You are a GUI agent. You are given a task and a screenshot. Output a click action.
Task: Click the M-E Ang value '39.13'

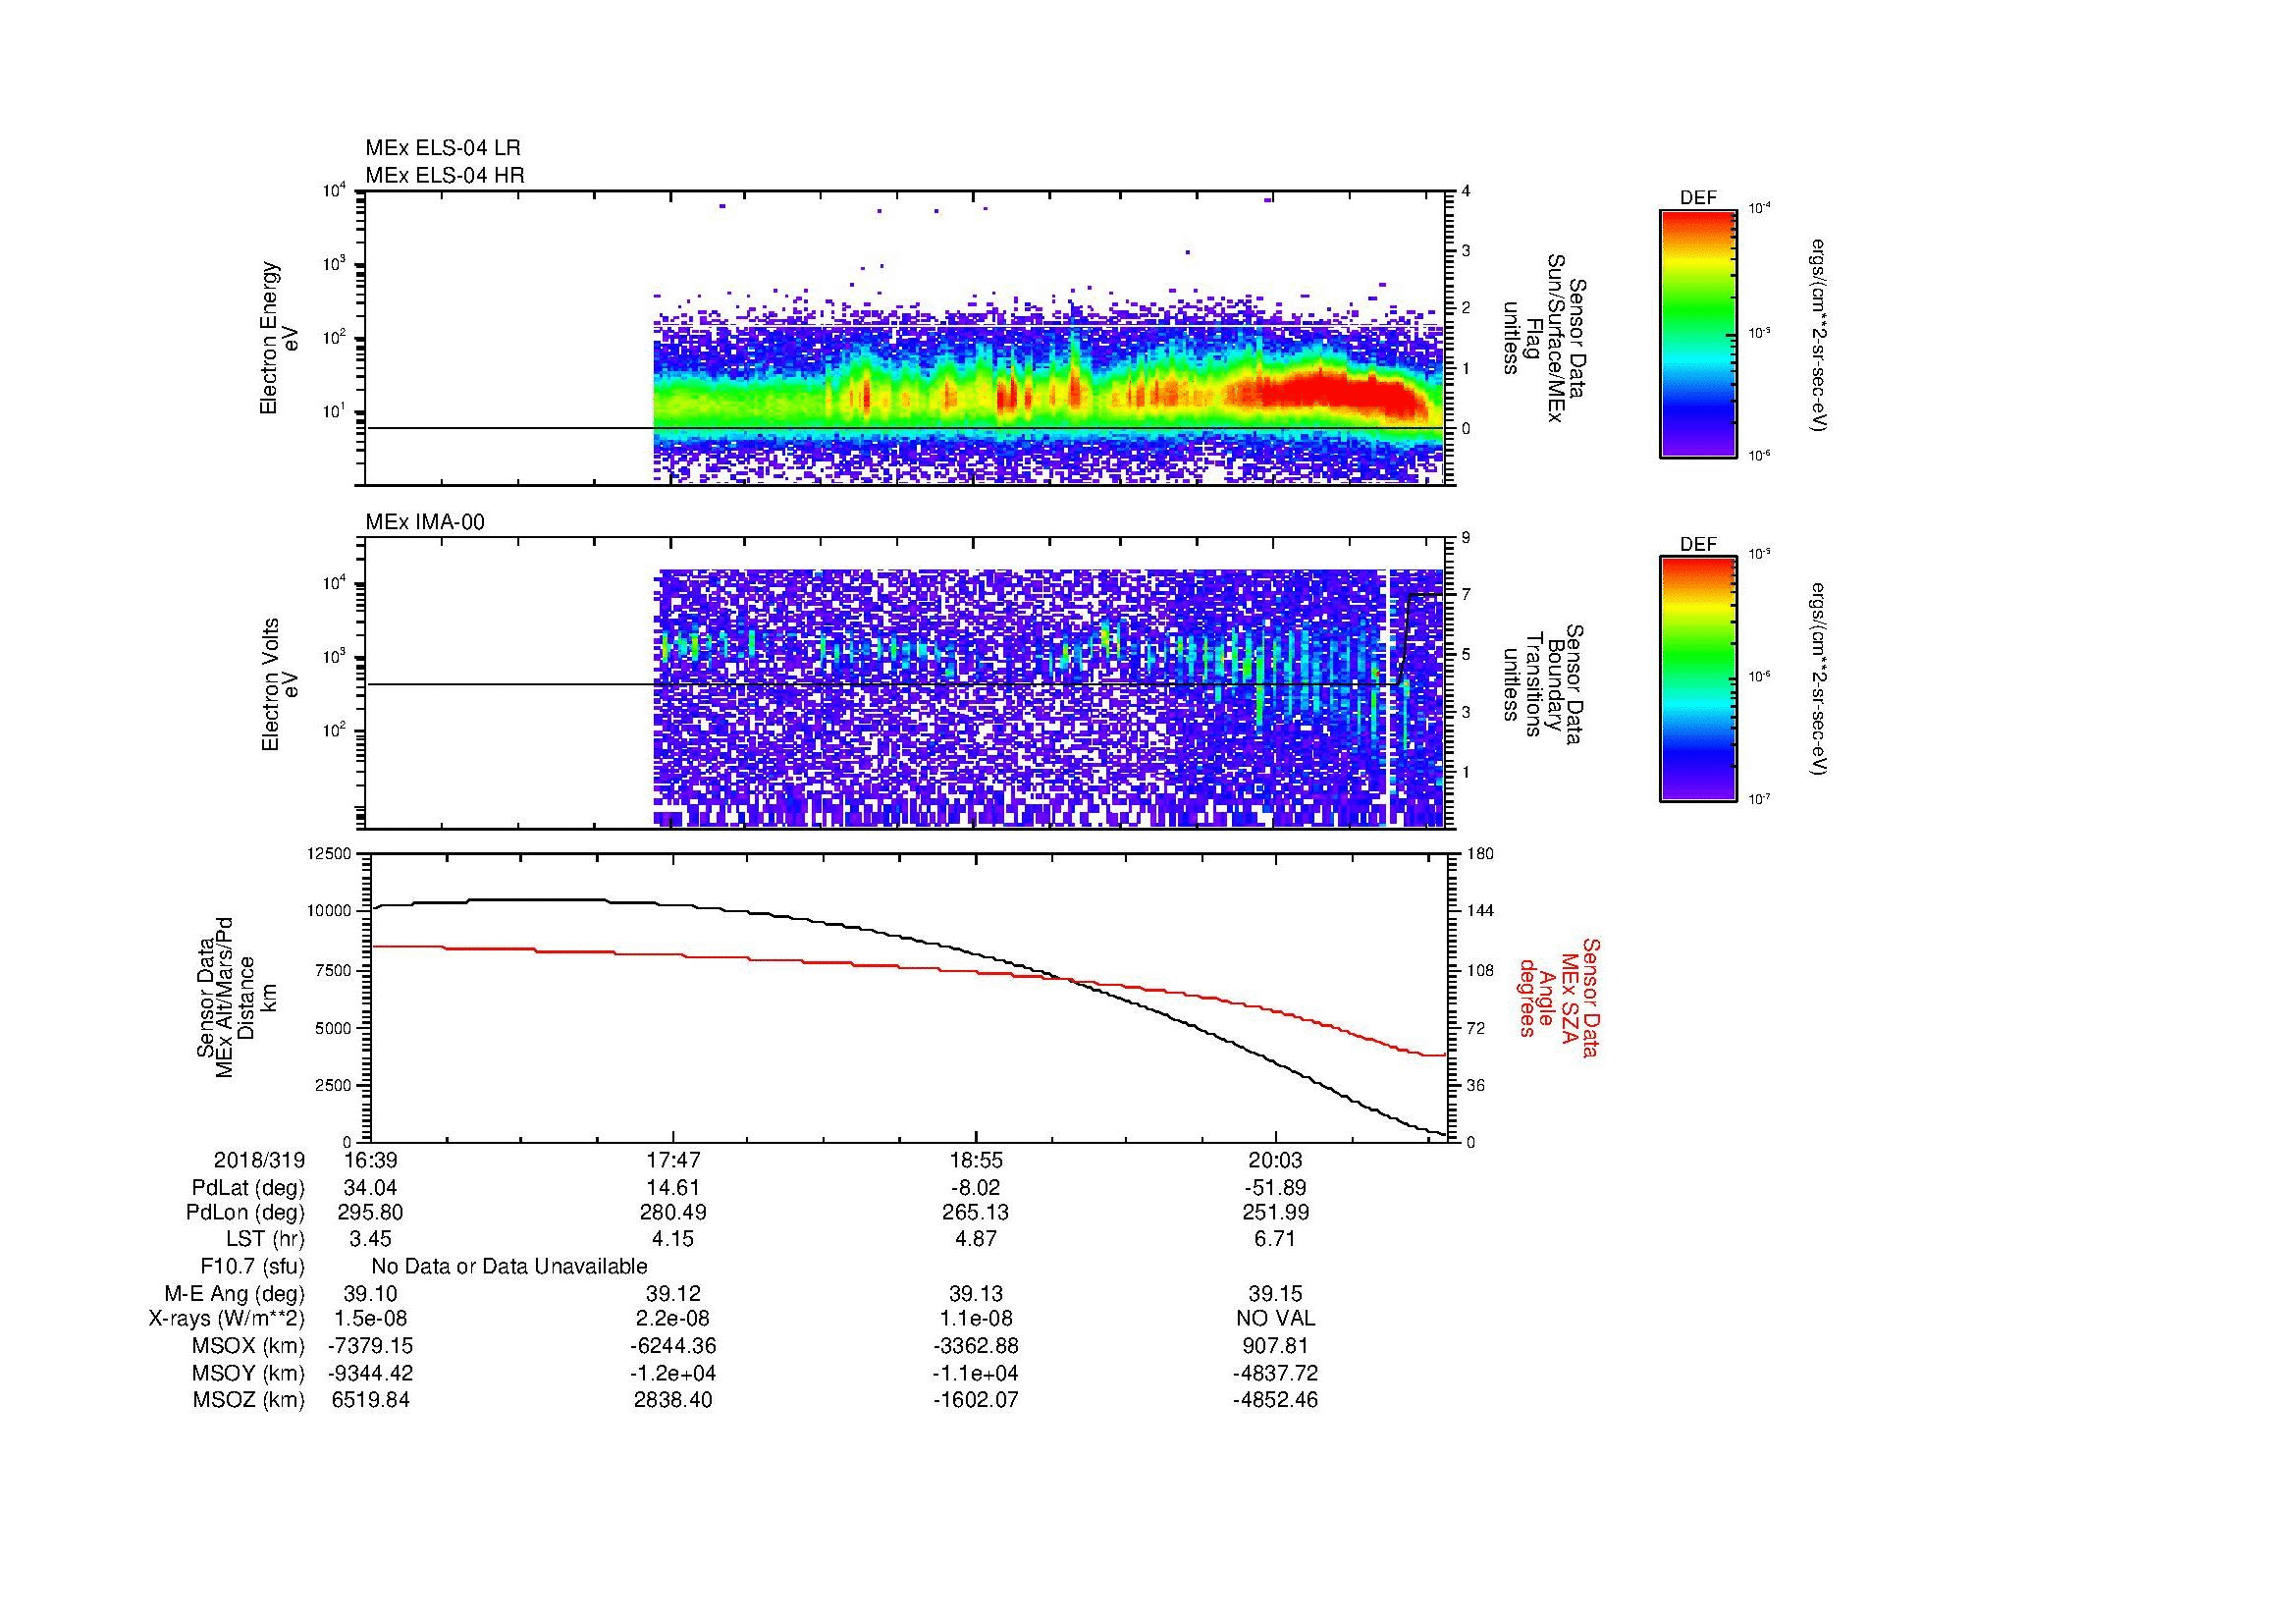pos(976,1294)
